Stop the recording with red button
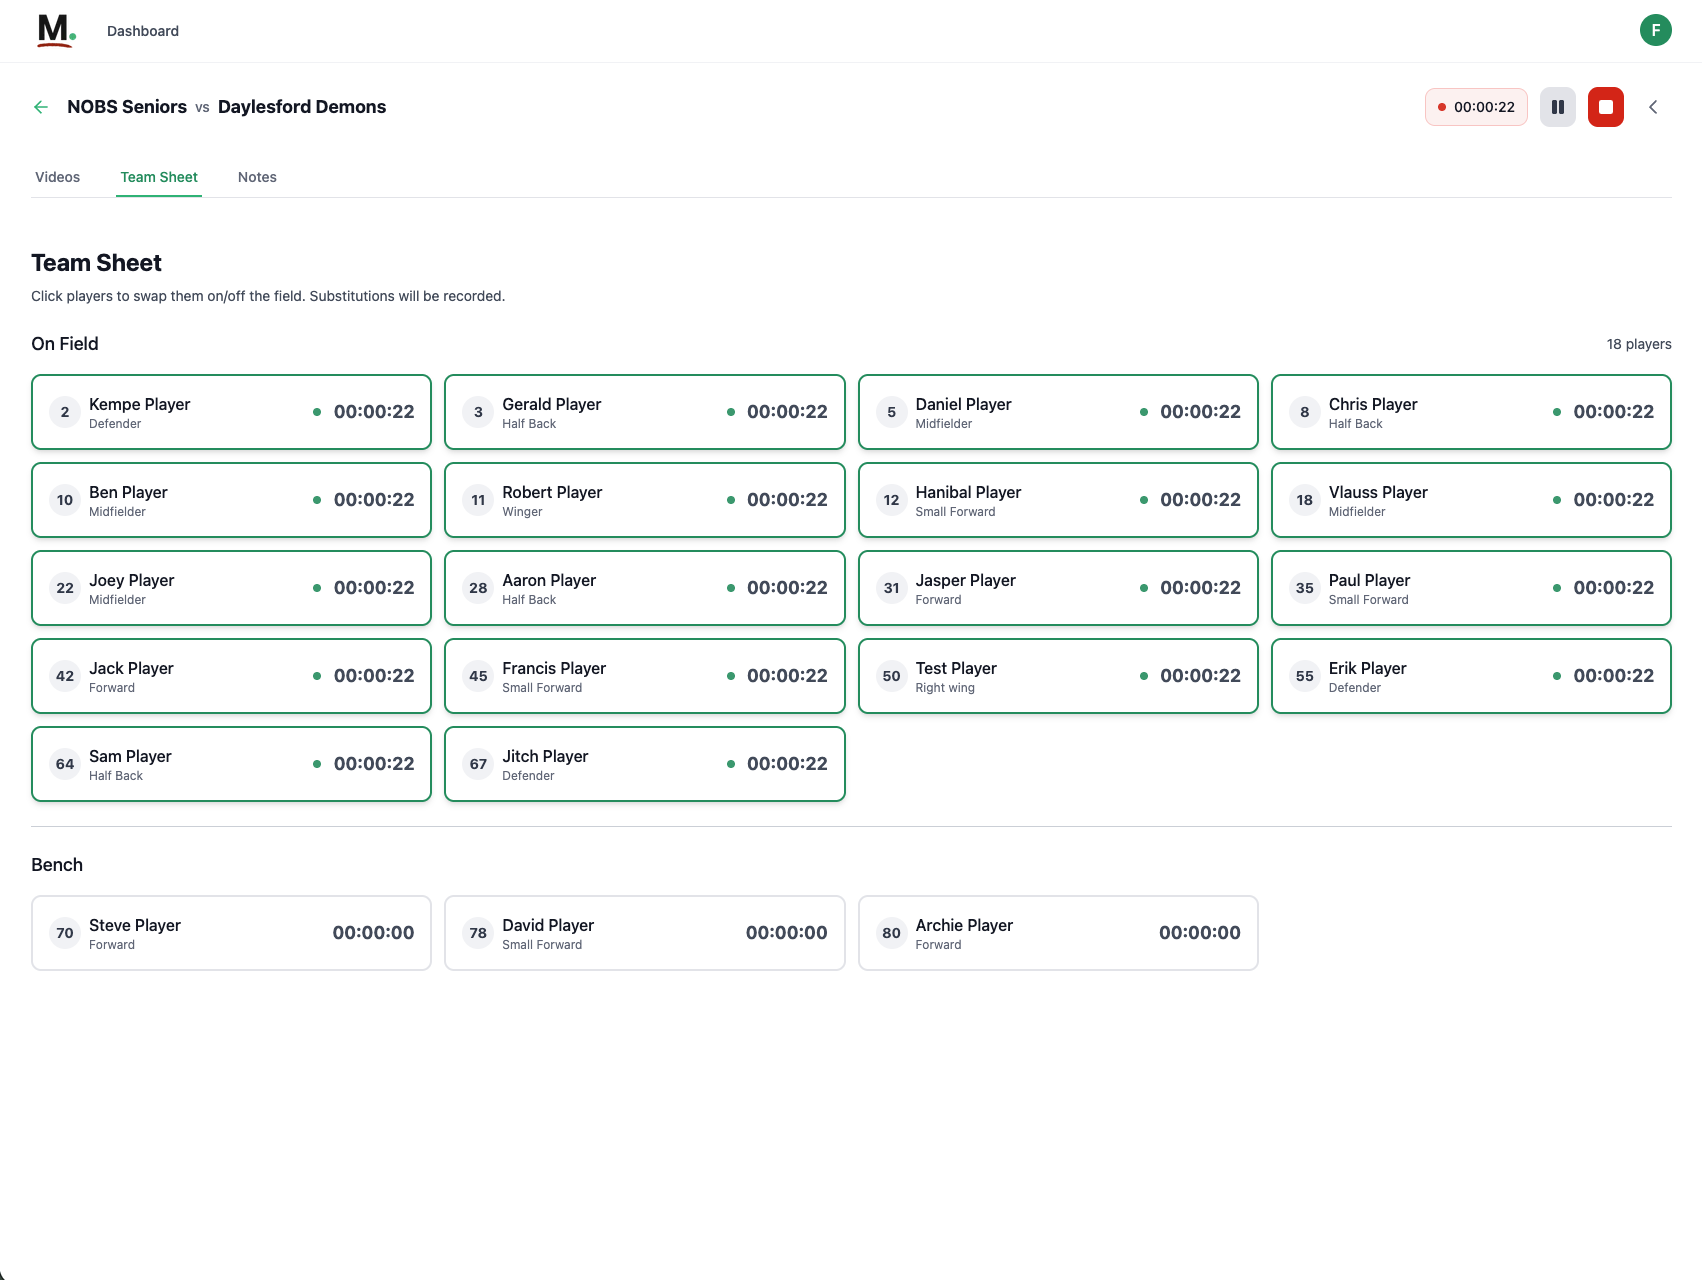The height and width of the screenshot is (1280, 1702). [1605, 107]
